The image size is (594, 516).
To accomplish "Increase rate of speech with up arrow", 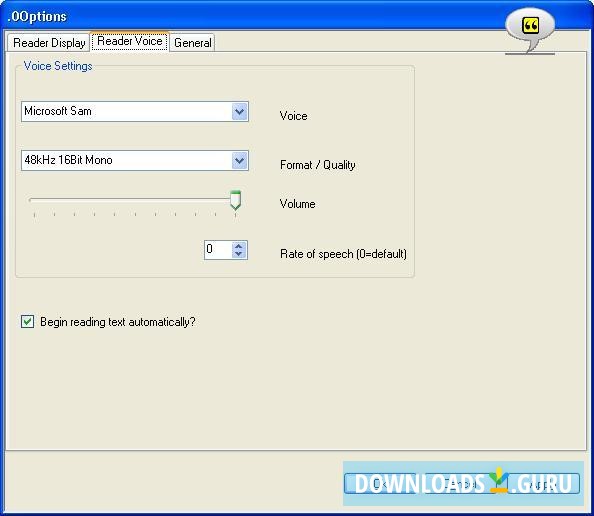I will [239, 246].
